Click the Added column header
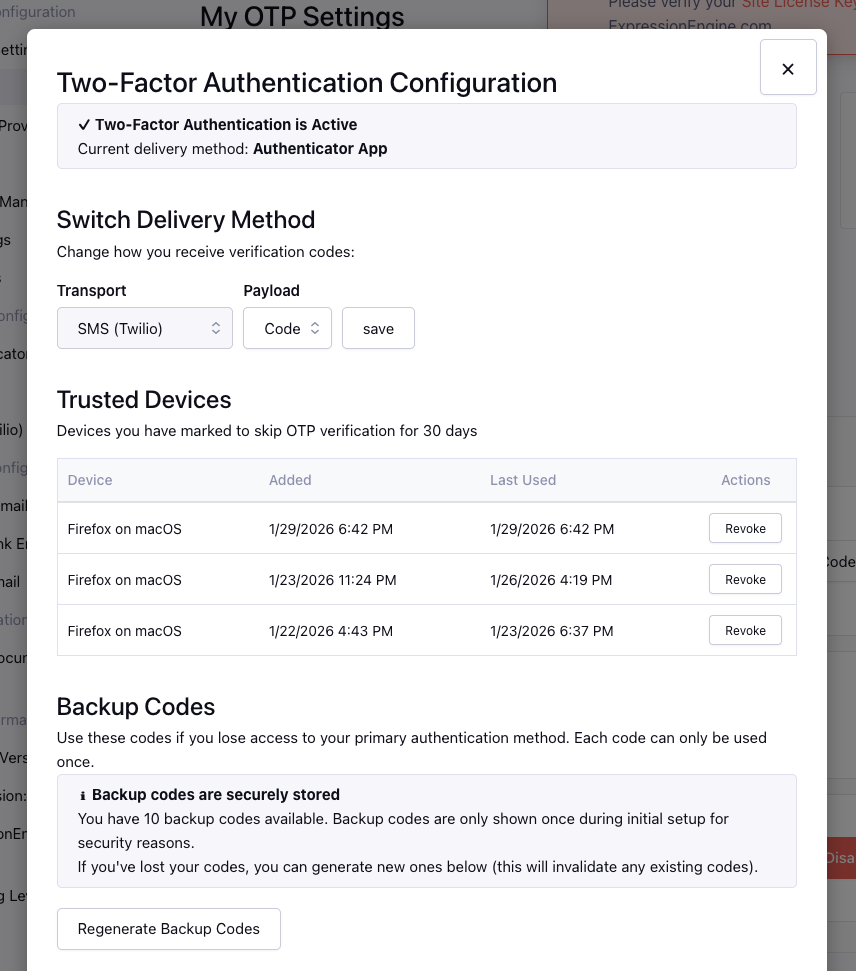Viewport: 856px width, 971px height. (290, 480)
